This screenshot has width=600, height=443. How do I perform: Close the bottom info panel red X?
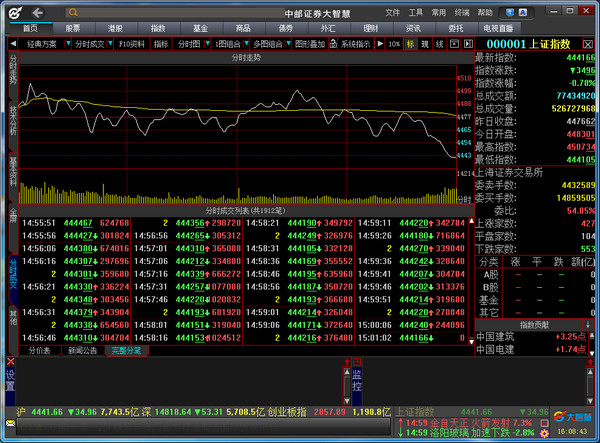coord(10,362)
